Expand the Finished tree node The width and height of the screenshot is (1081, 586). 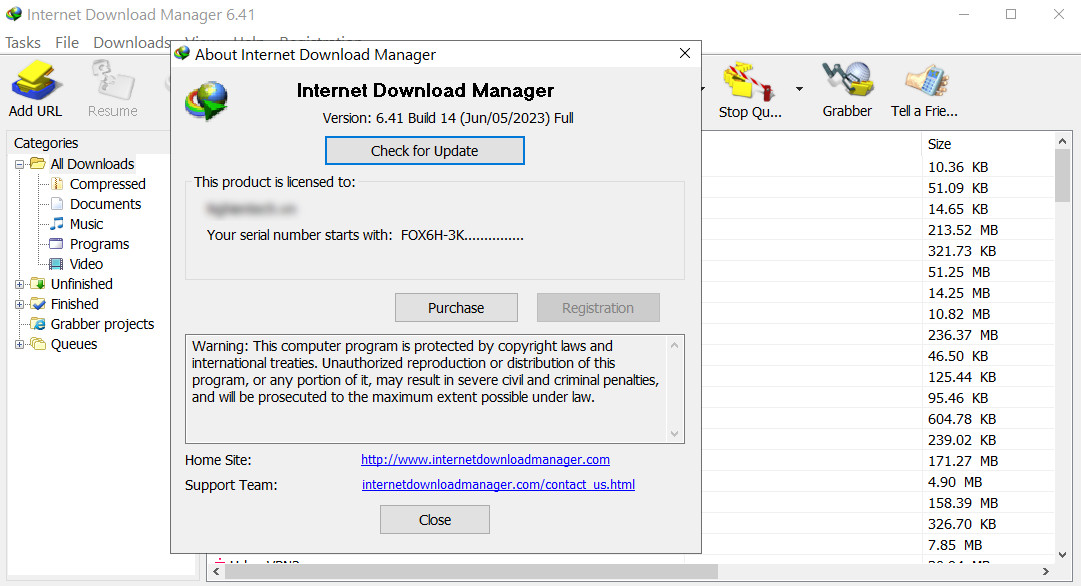pyautogui.click(x=19, y=304)
